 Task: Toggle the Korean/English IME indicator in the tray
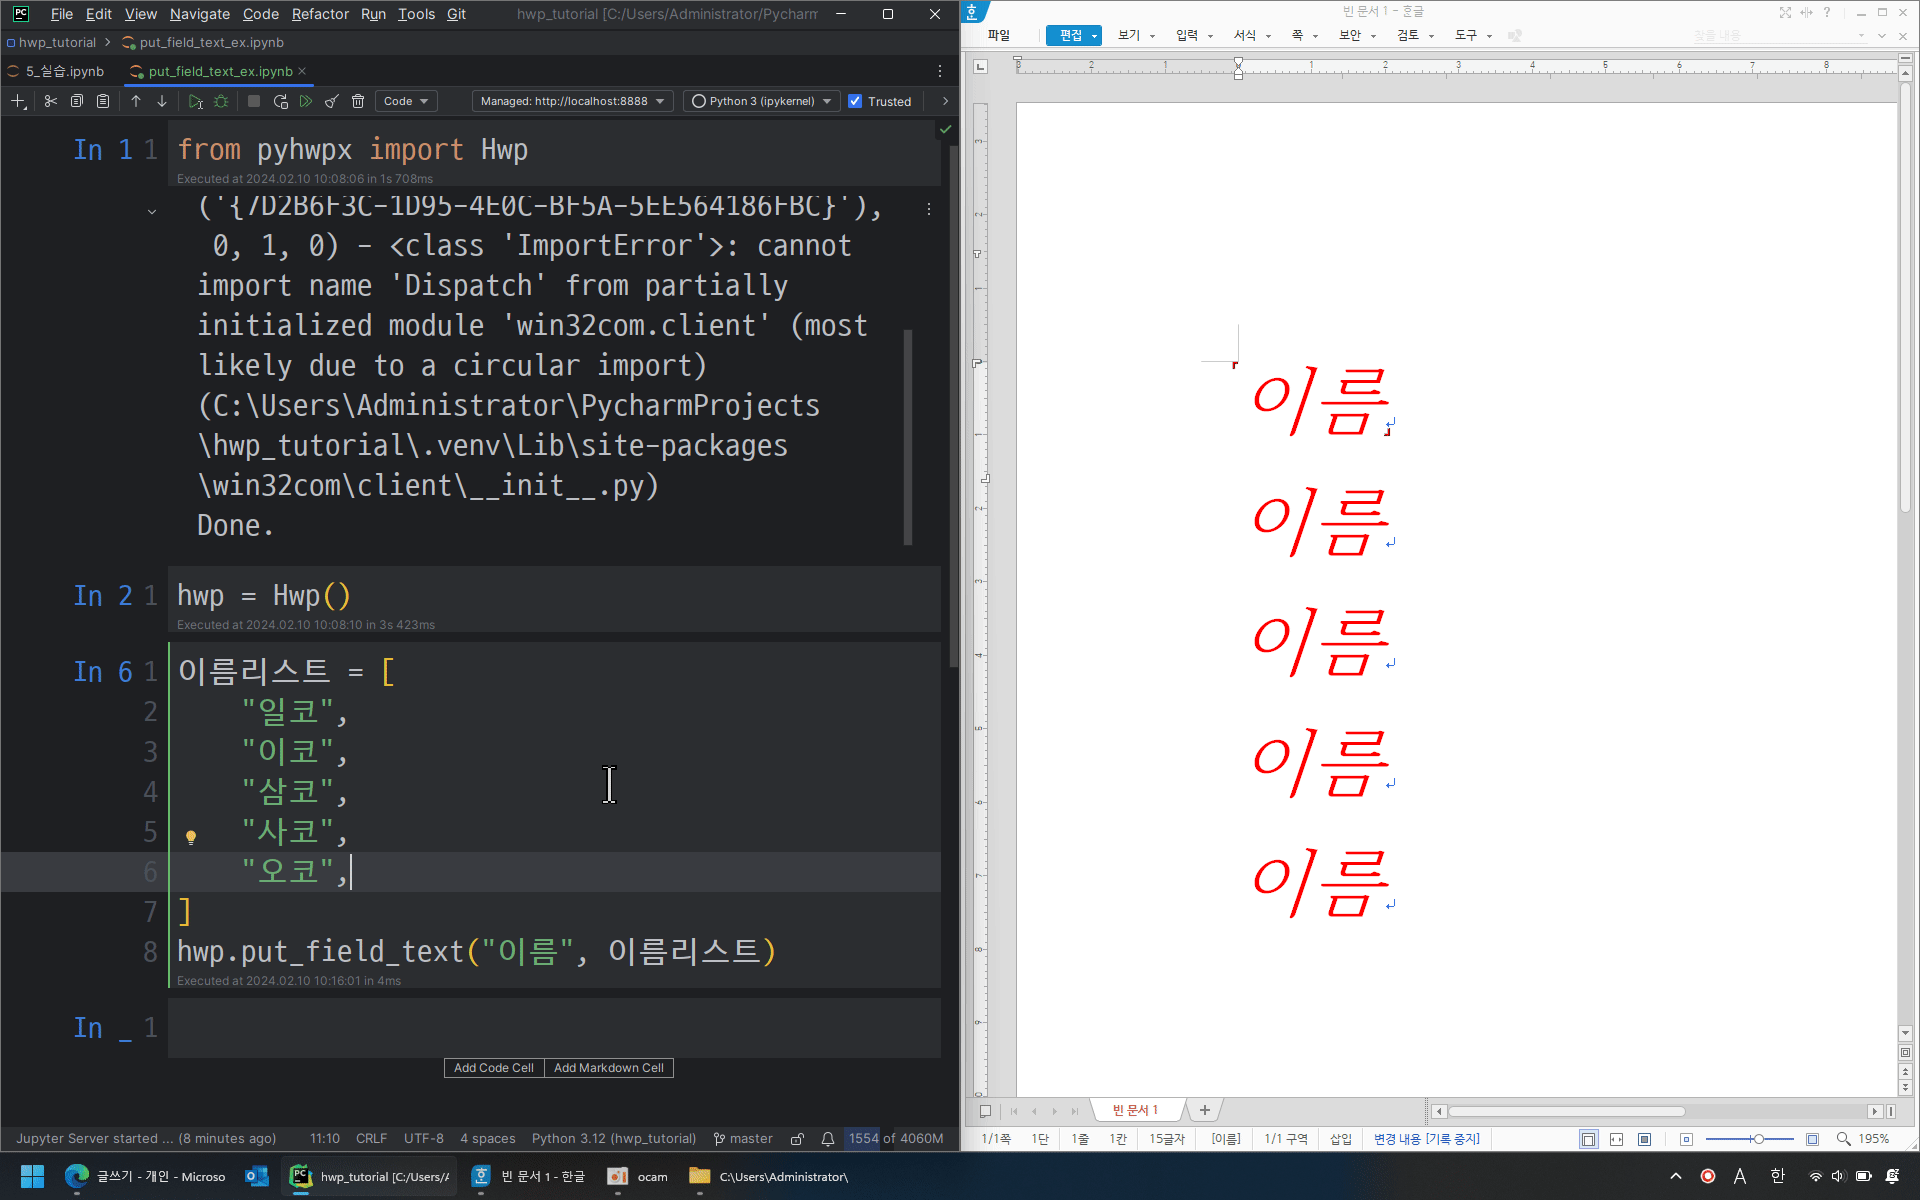(1777, 1176)
